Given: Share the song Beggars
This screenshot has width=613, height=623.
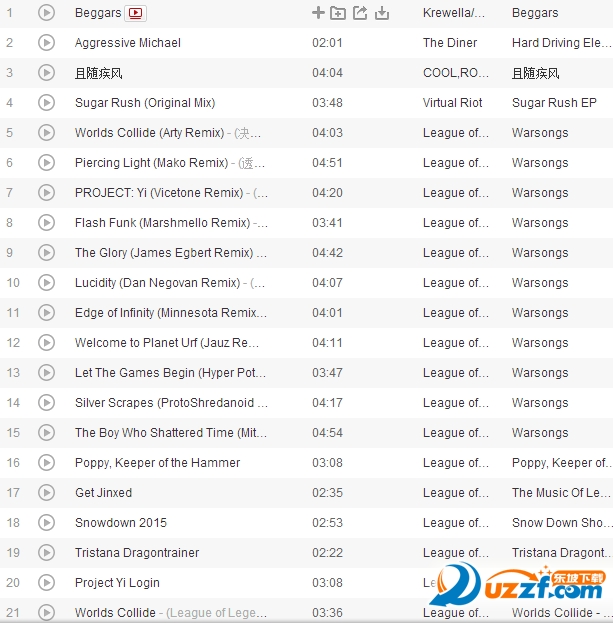Looking at the screenshot, I should pyautogui.click(x=360, y=13).
